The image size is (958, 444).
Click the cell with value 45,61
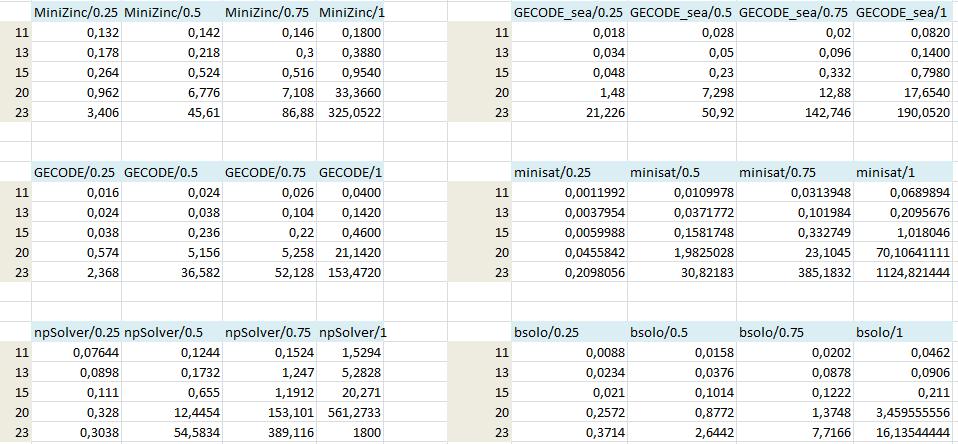coord(172,112)
